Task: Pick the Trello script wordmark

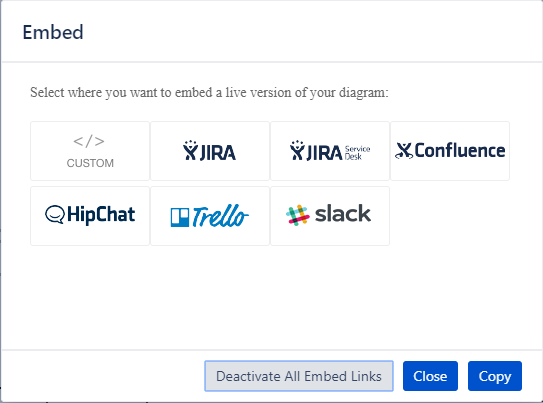Action: point(220,216)
